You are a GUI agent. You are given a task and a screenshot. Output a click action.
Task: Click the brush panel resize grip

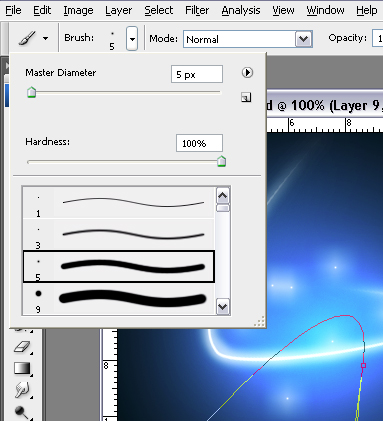259,321
